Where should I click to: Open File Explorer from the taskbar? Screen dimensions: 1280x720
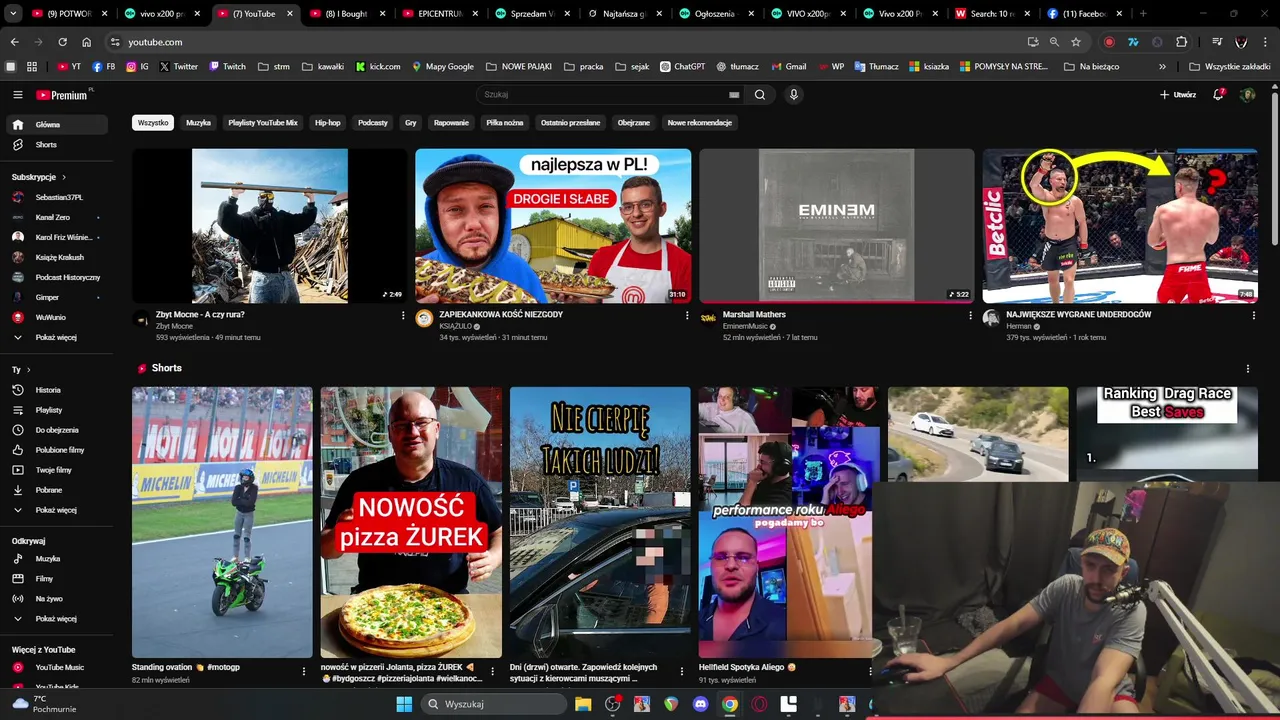click(583, 704)
